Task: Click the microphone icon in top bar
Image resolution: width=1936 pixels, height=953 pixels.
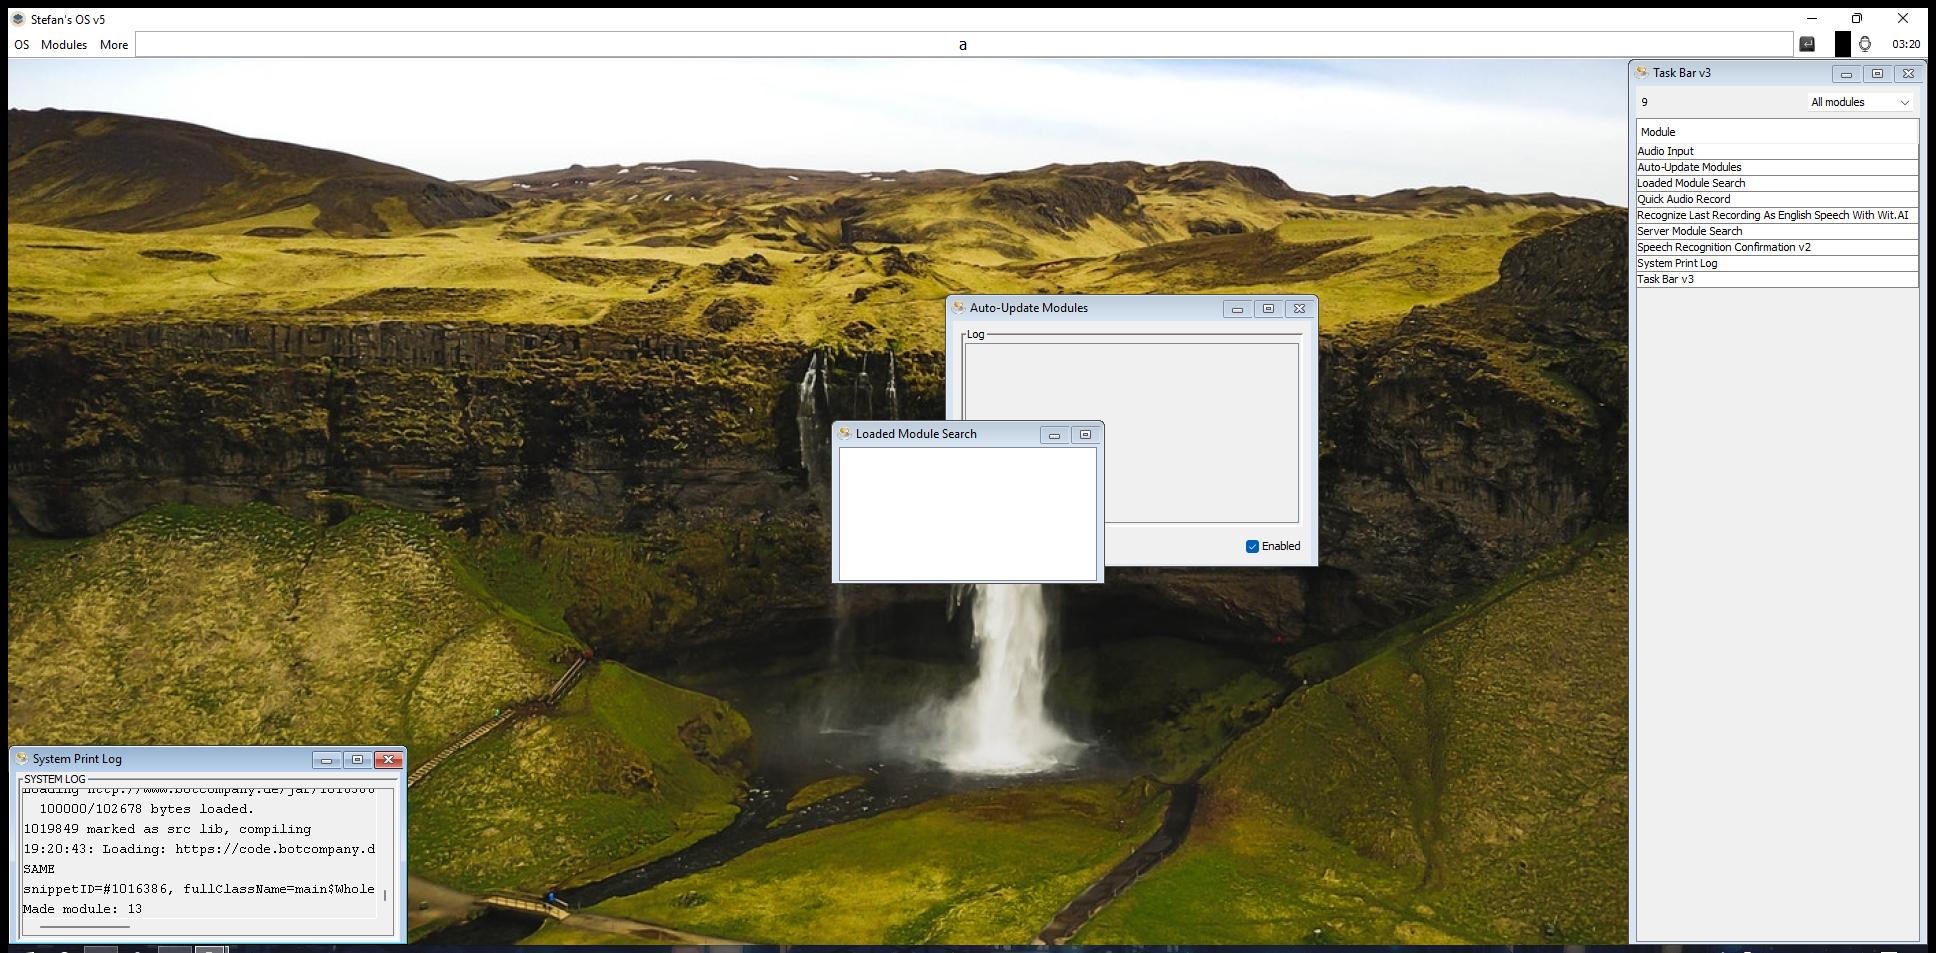Action: click(x=1865, y=44)
